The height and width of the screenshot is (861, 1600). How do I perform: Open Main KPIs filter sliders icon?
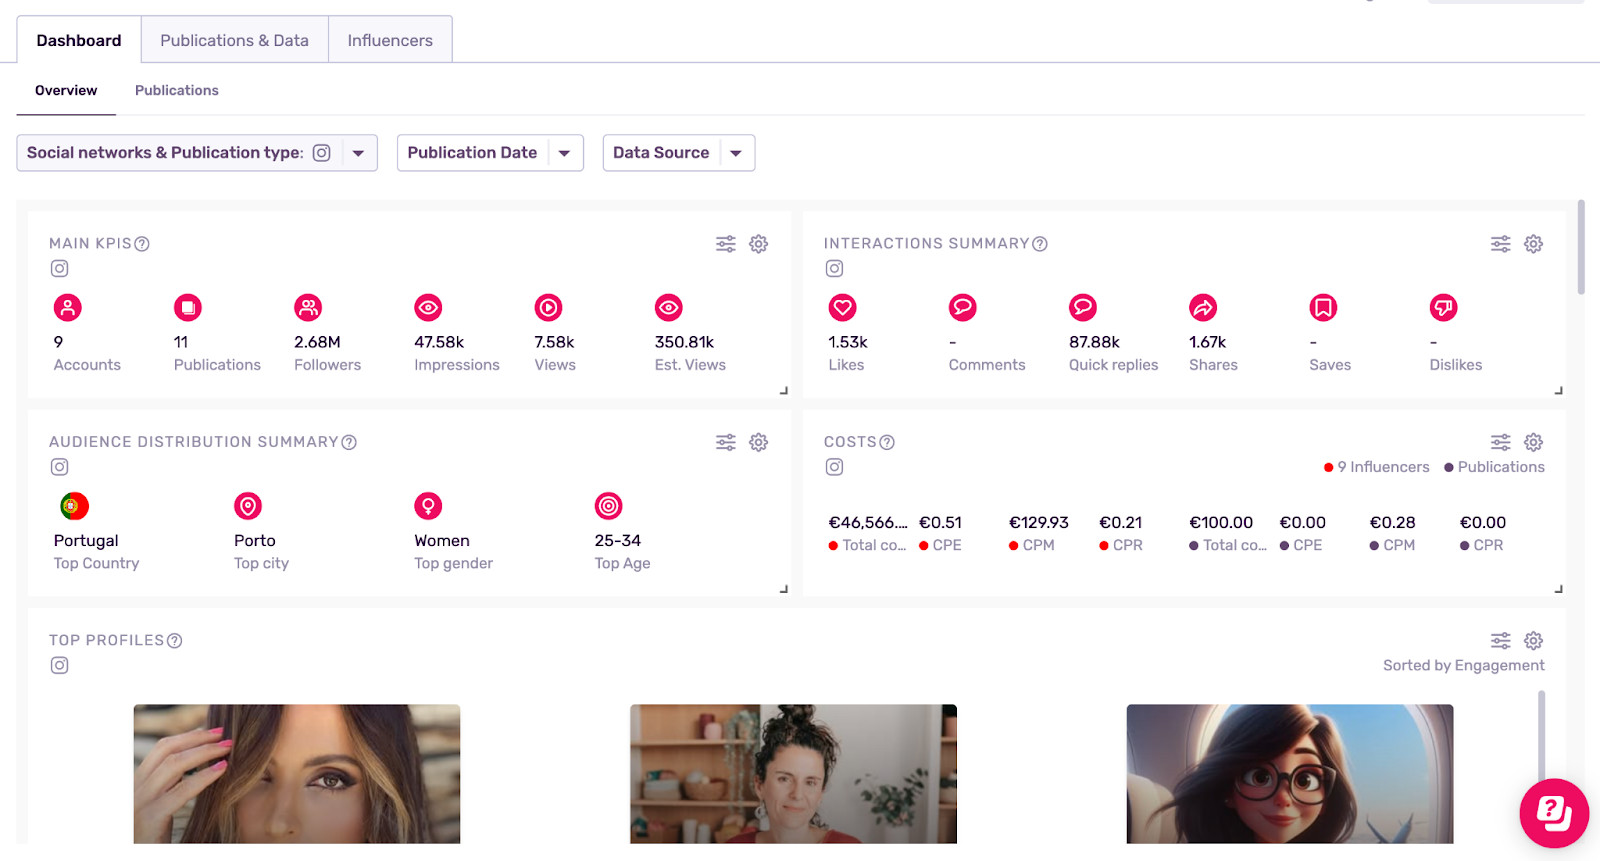click(726, 244)
